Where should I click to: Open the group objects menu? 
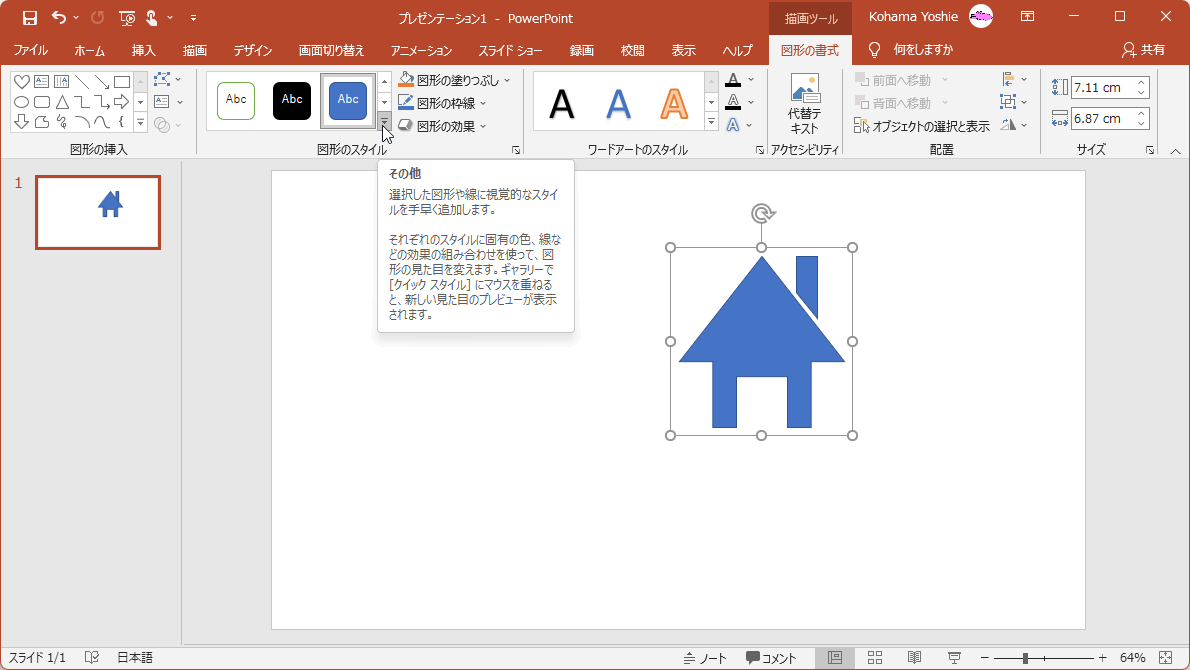[1014, 102]
